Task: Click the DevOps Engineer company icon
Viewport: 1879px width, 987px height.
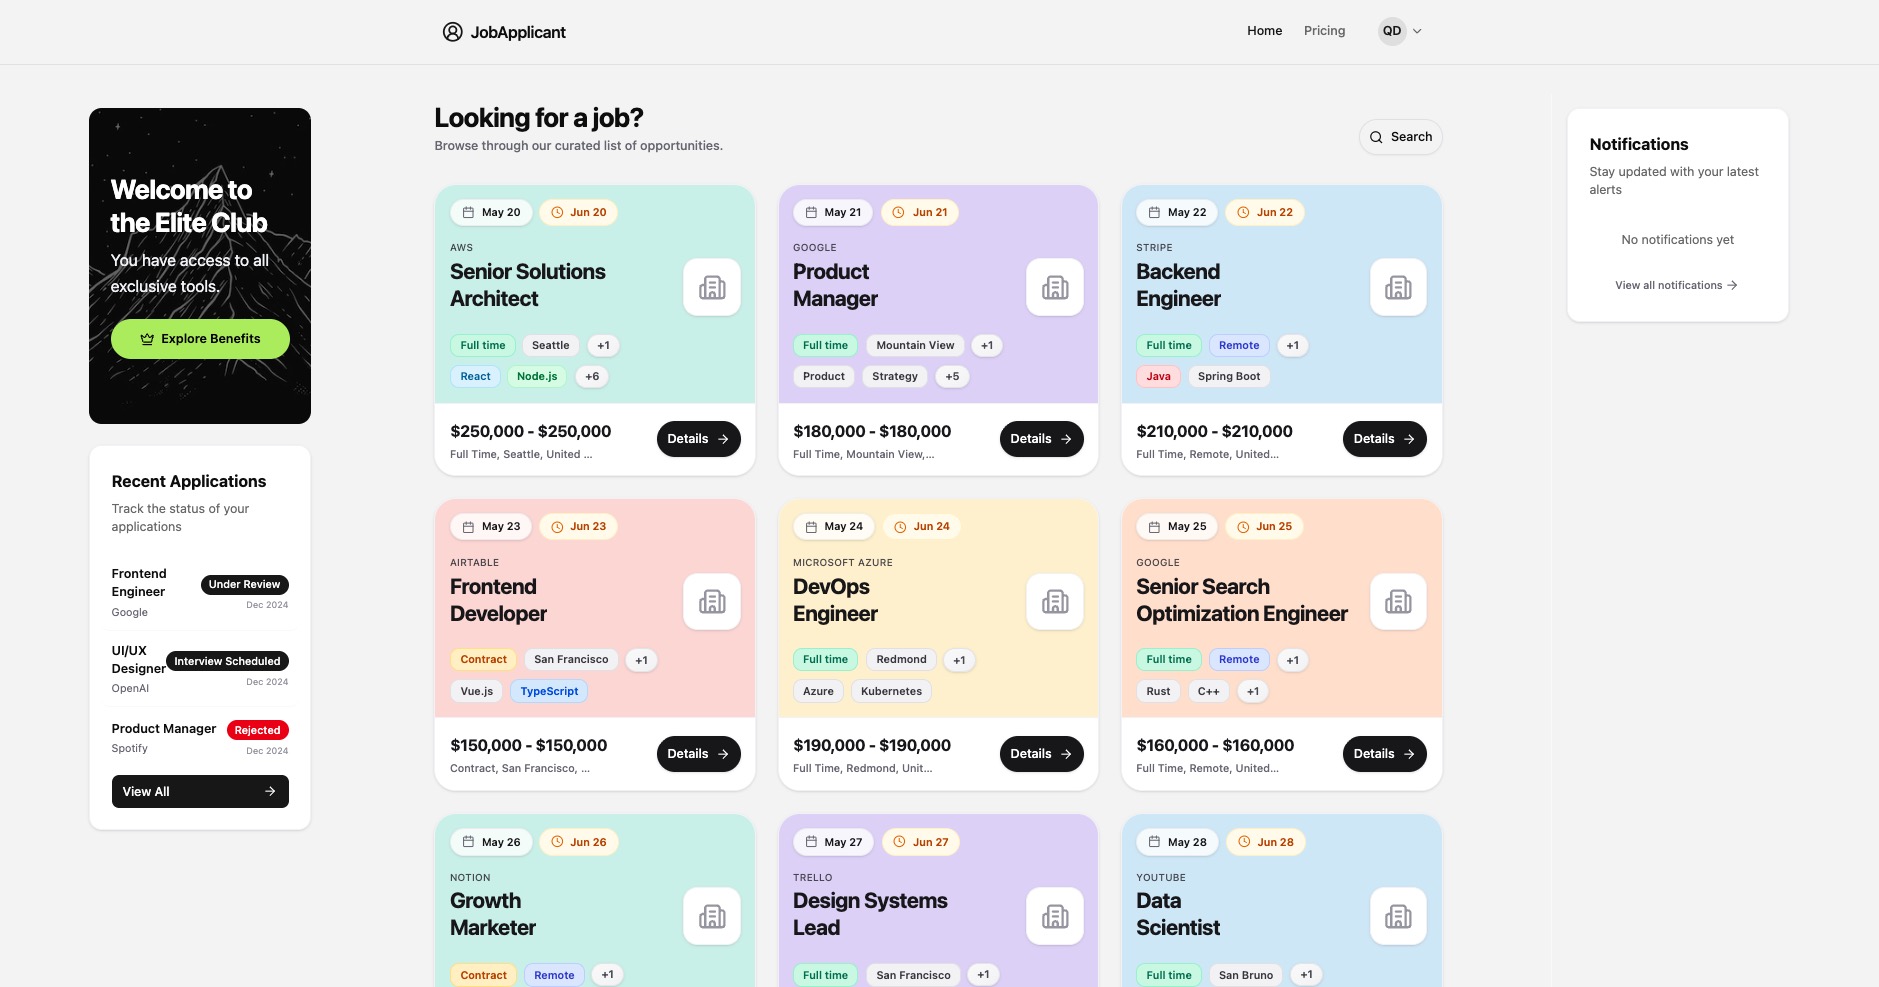Action: tap(1055, 602)
